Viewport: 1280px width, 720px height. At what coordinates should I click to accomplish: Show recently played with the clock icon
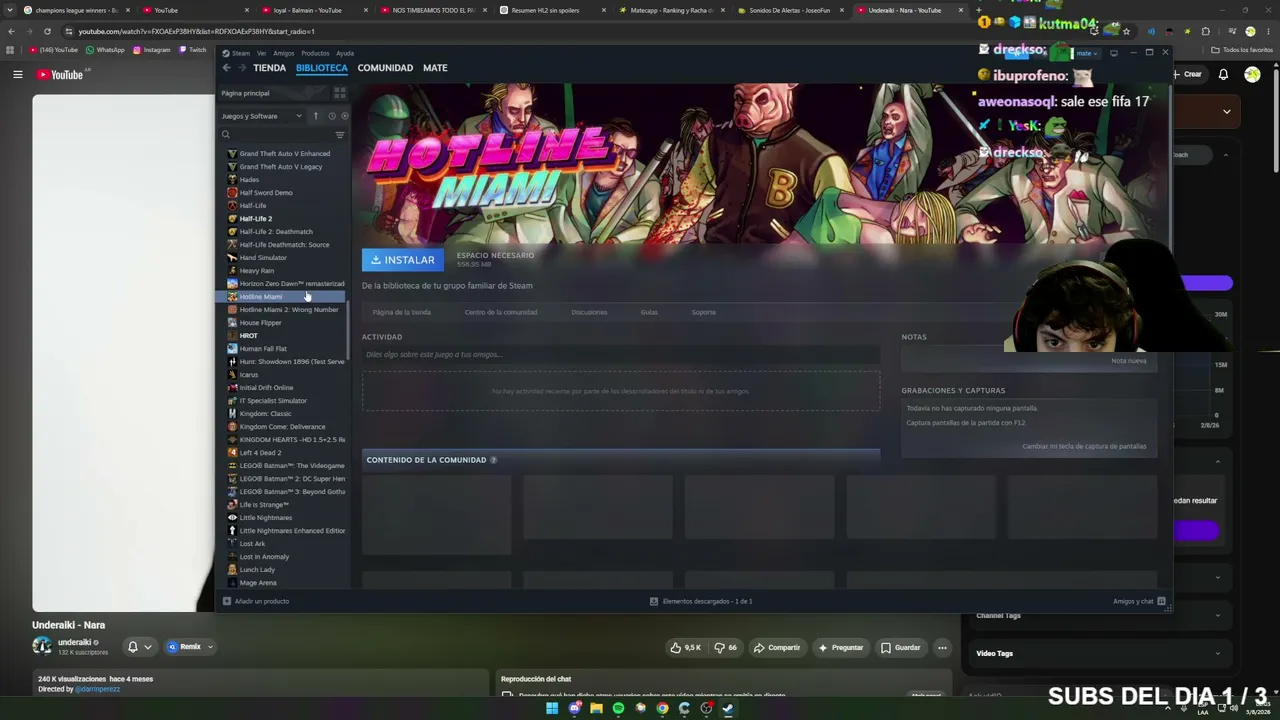(x=332, y=116)
